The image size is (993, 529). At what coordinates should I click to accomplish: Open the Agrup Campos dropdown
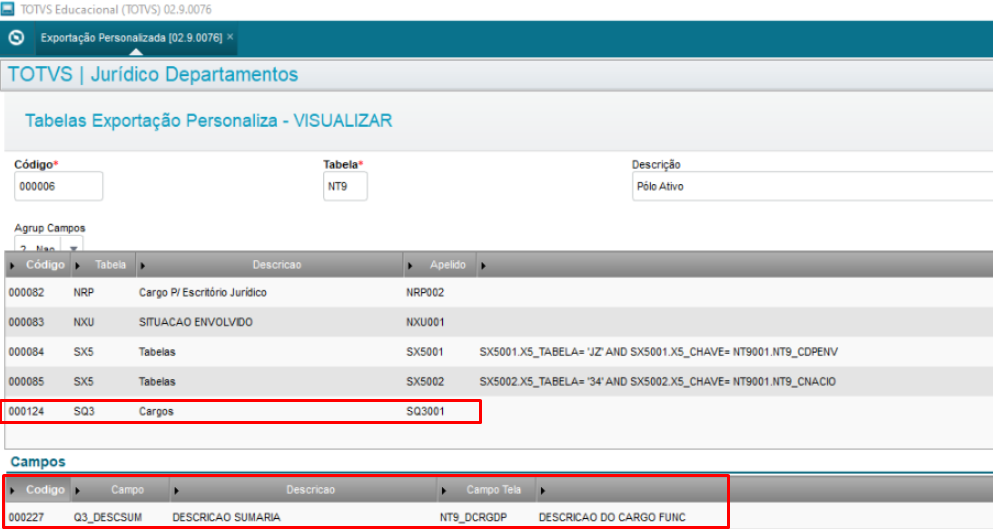pyautogui.click(x=73, y=248)
